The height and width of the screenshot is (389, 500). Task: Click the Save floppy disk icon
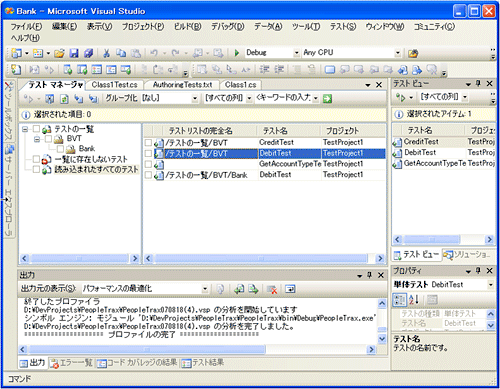coord(74,53)
